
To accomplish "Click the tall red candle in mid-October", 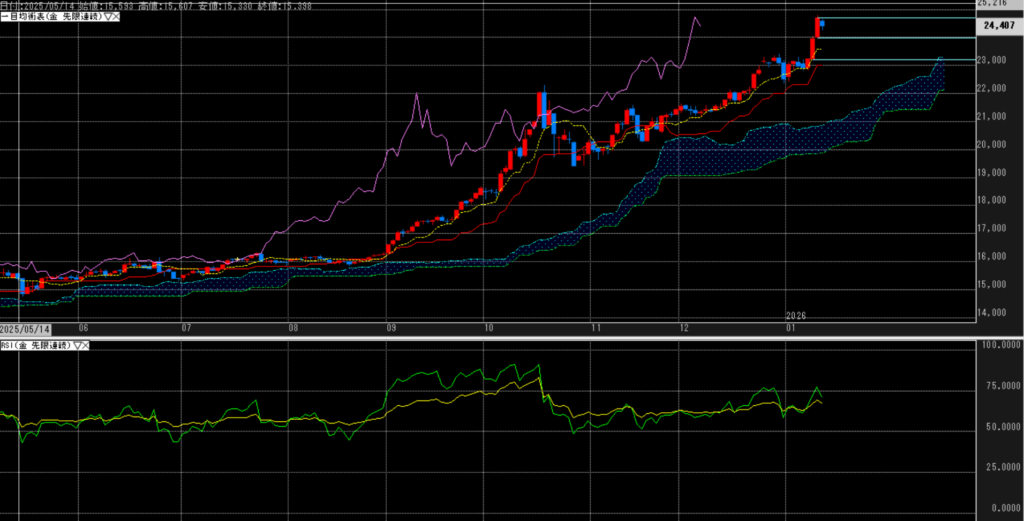I will point(540,105).
